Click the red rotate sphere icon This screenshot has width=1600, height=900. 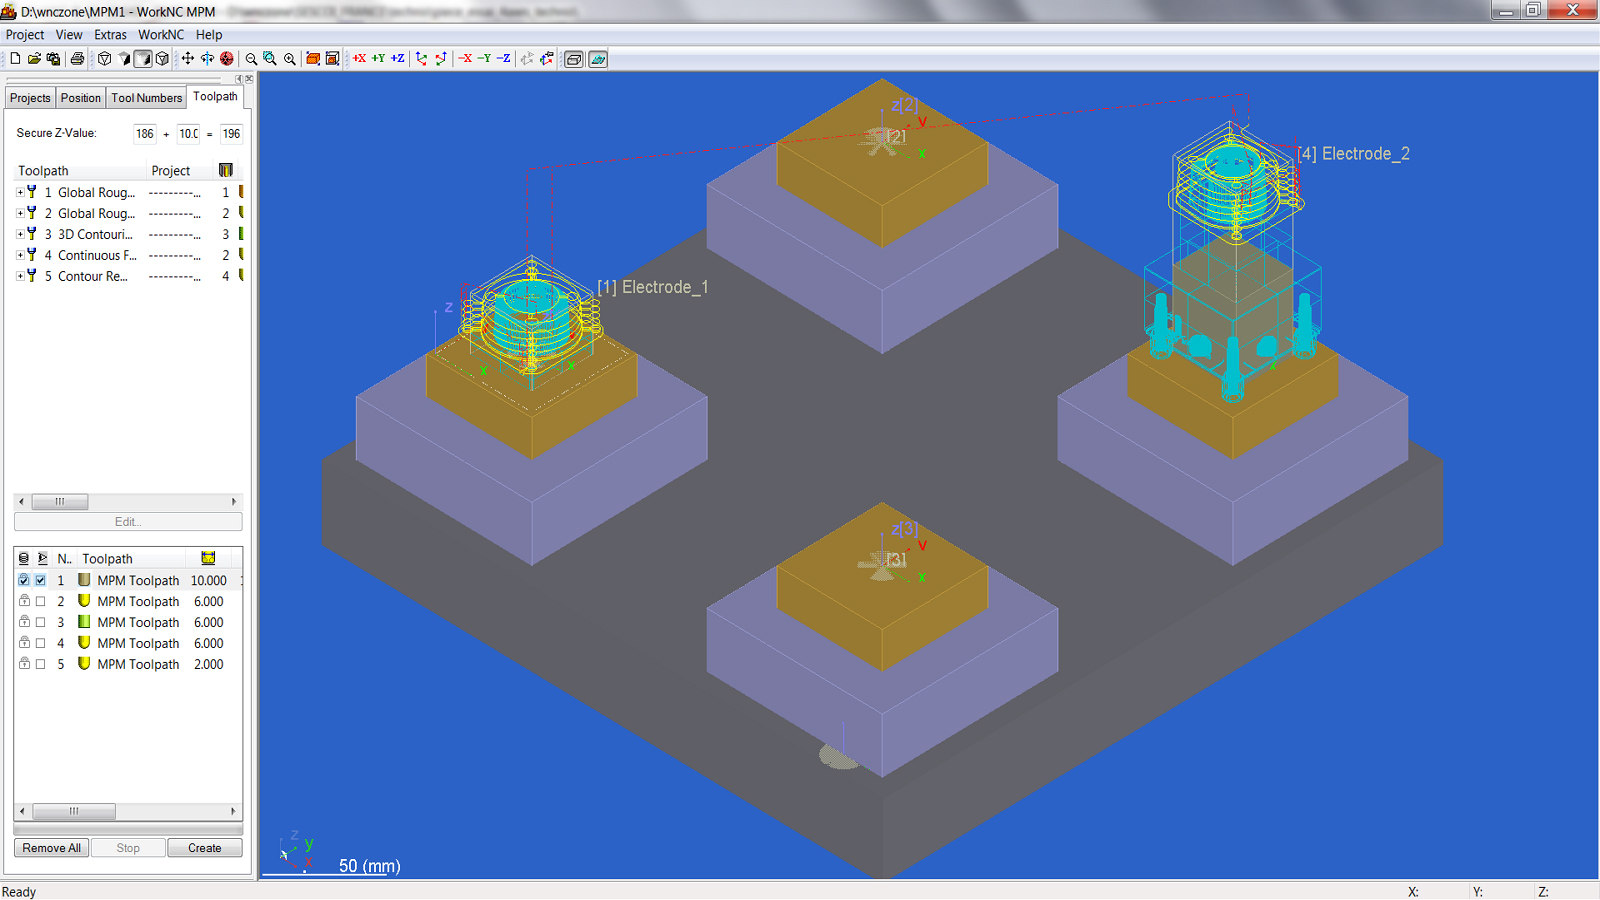pos(227,59)
